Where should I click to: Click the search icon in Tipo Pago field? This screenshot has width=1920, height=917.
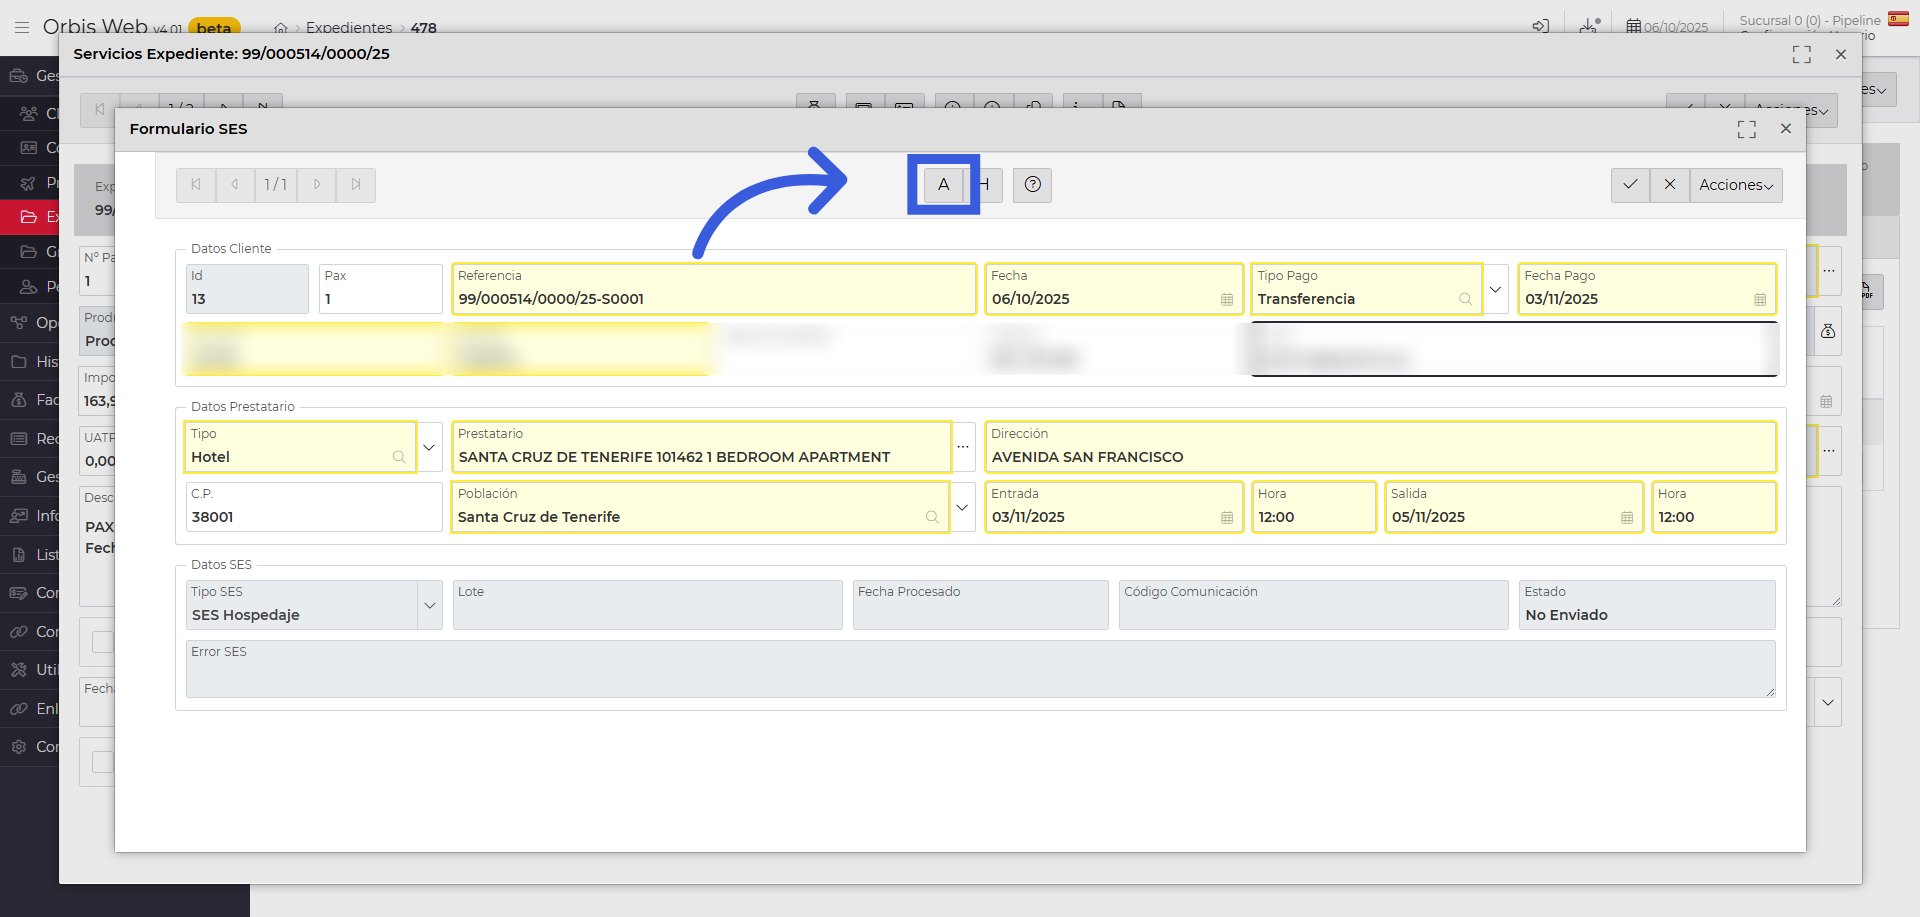pos(1463,300)
